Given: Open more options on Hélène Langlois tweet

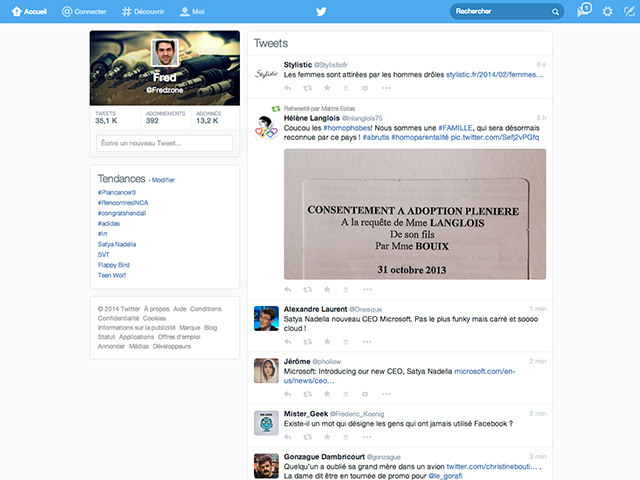Looking at the screenshot, I should click(x=367, y=290).
